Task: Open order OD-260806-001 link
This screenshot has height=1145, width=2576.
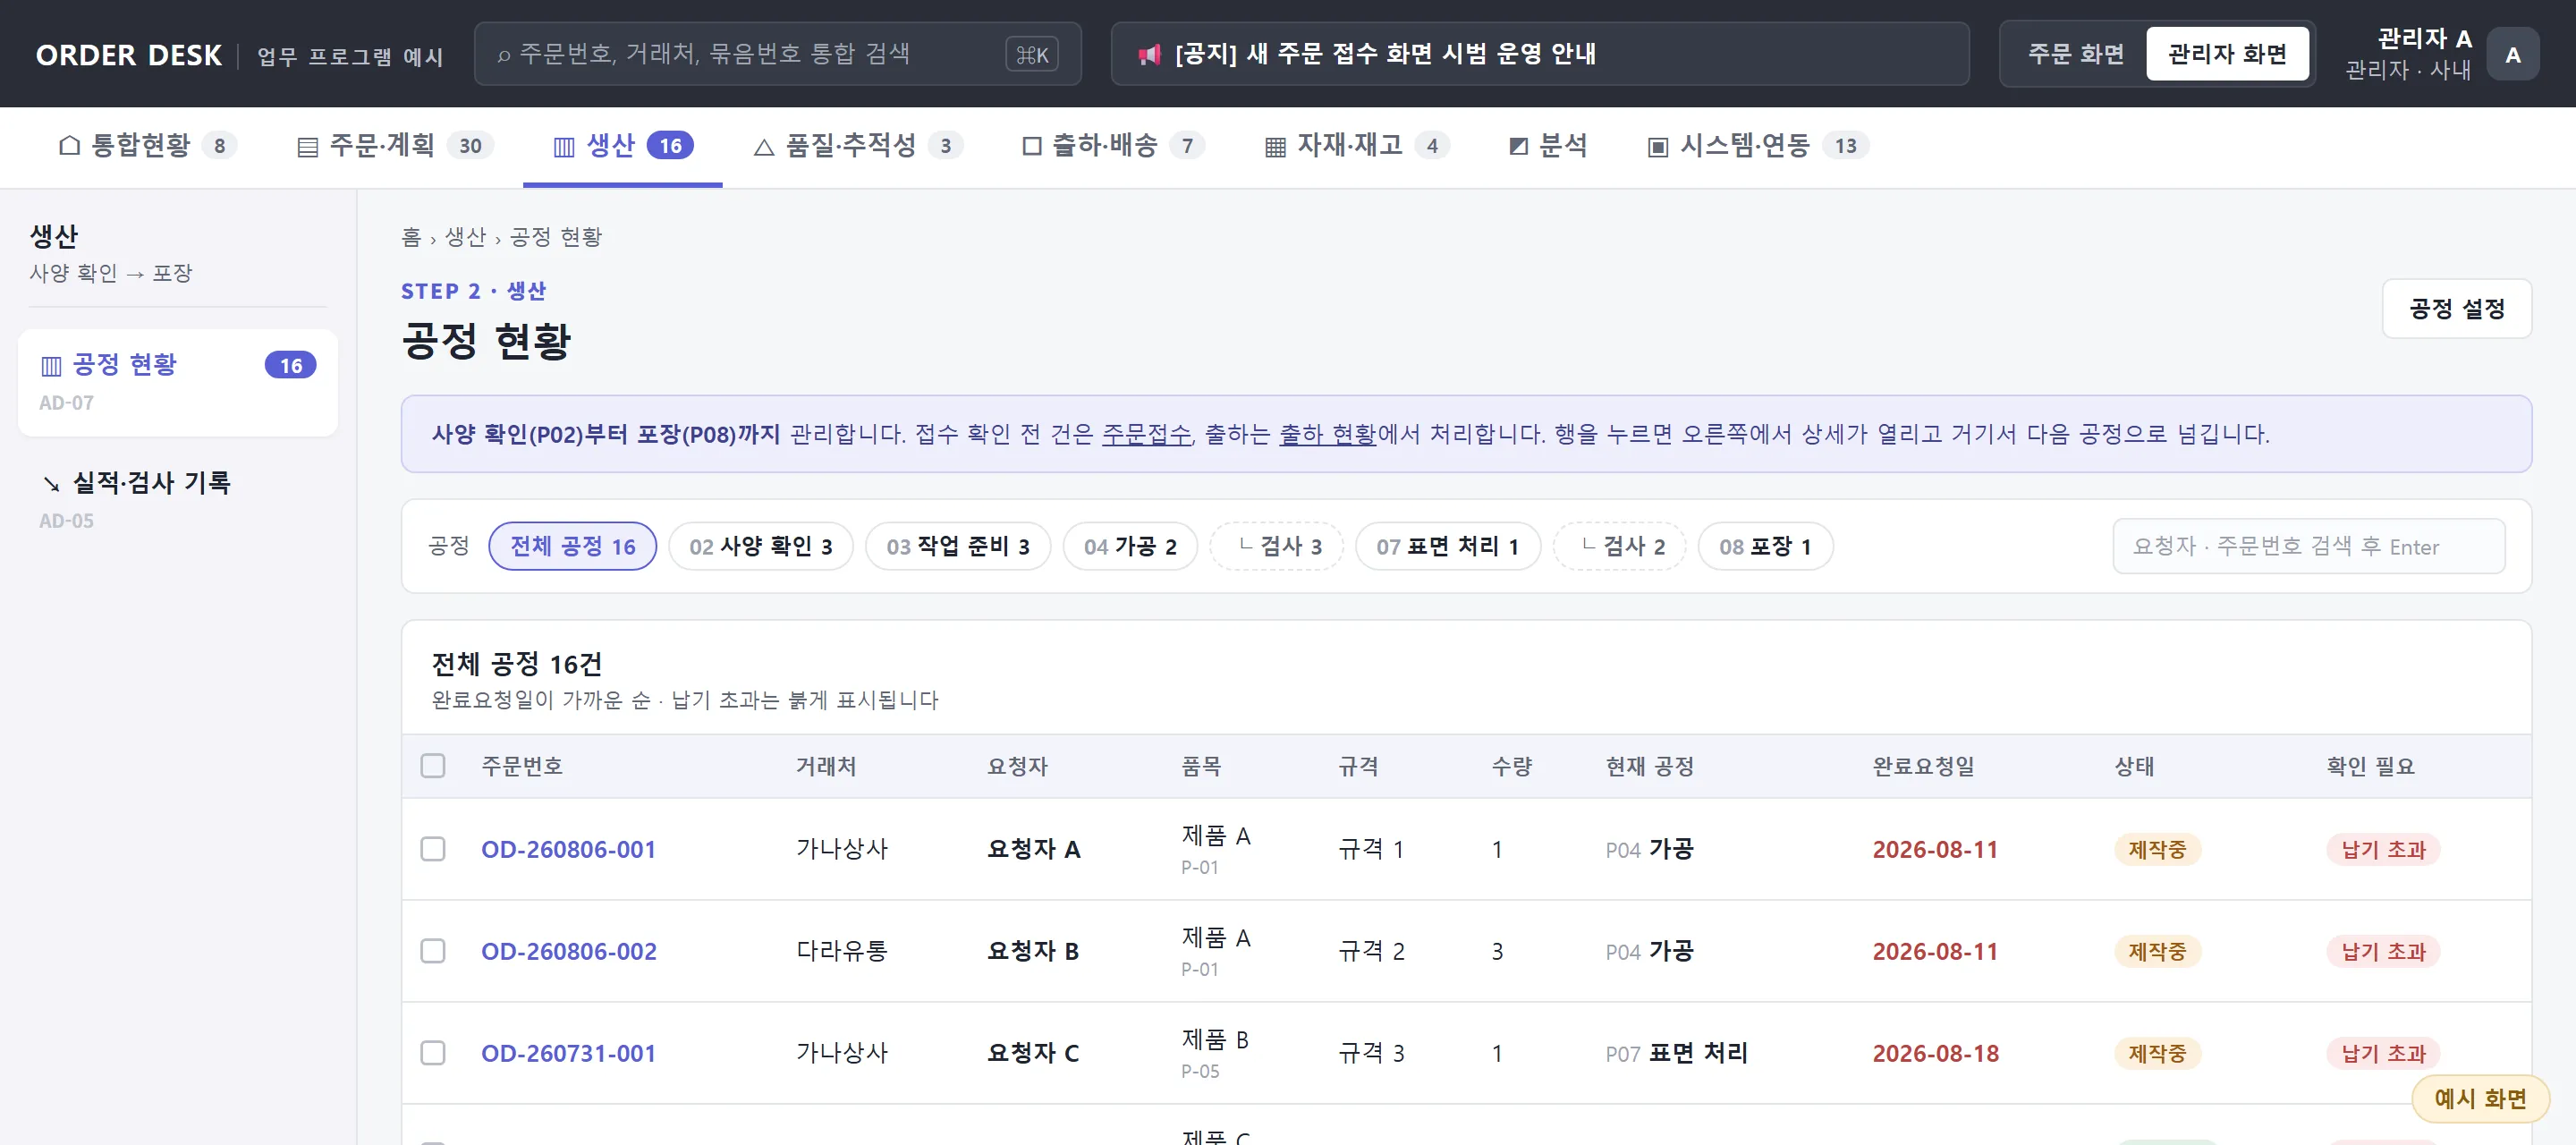Action: (568, 849)
